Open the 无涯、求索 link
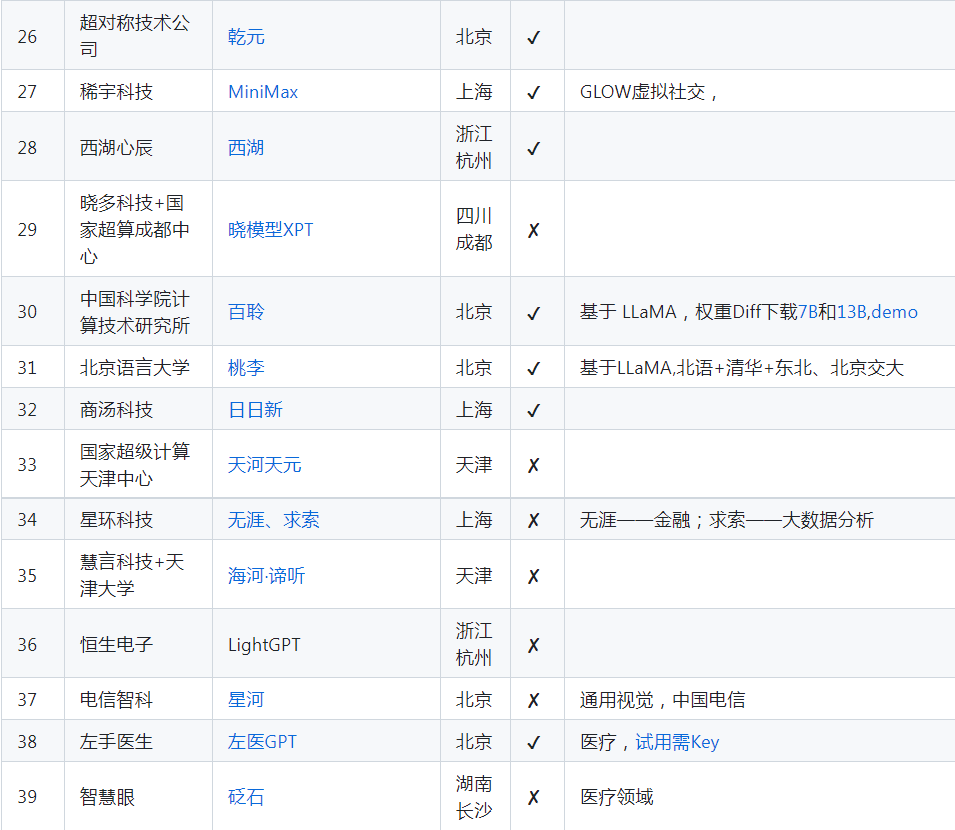The height and width of the screenshot is (830, 955). pyautogui.click(x=273, y=520)
